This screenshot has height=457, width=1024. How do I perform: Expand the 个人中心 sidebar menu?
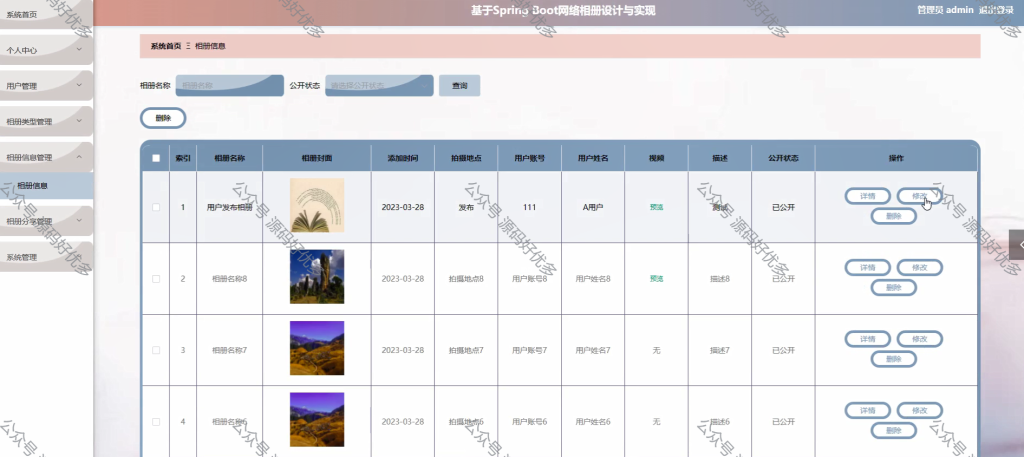pos(46,50)
